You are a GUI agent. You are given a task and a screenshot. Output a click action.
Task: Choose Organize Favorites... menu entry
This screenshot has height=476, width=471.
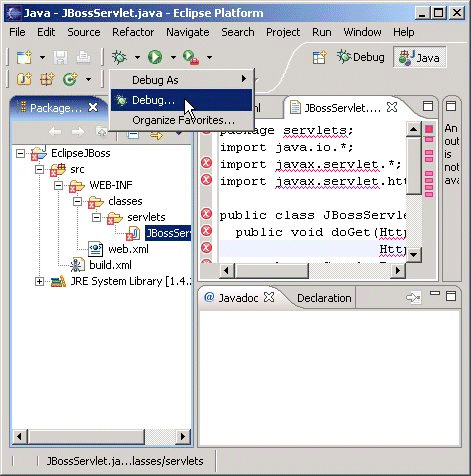pos(183,120)
